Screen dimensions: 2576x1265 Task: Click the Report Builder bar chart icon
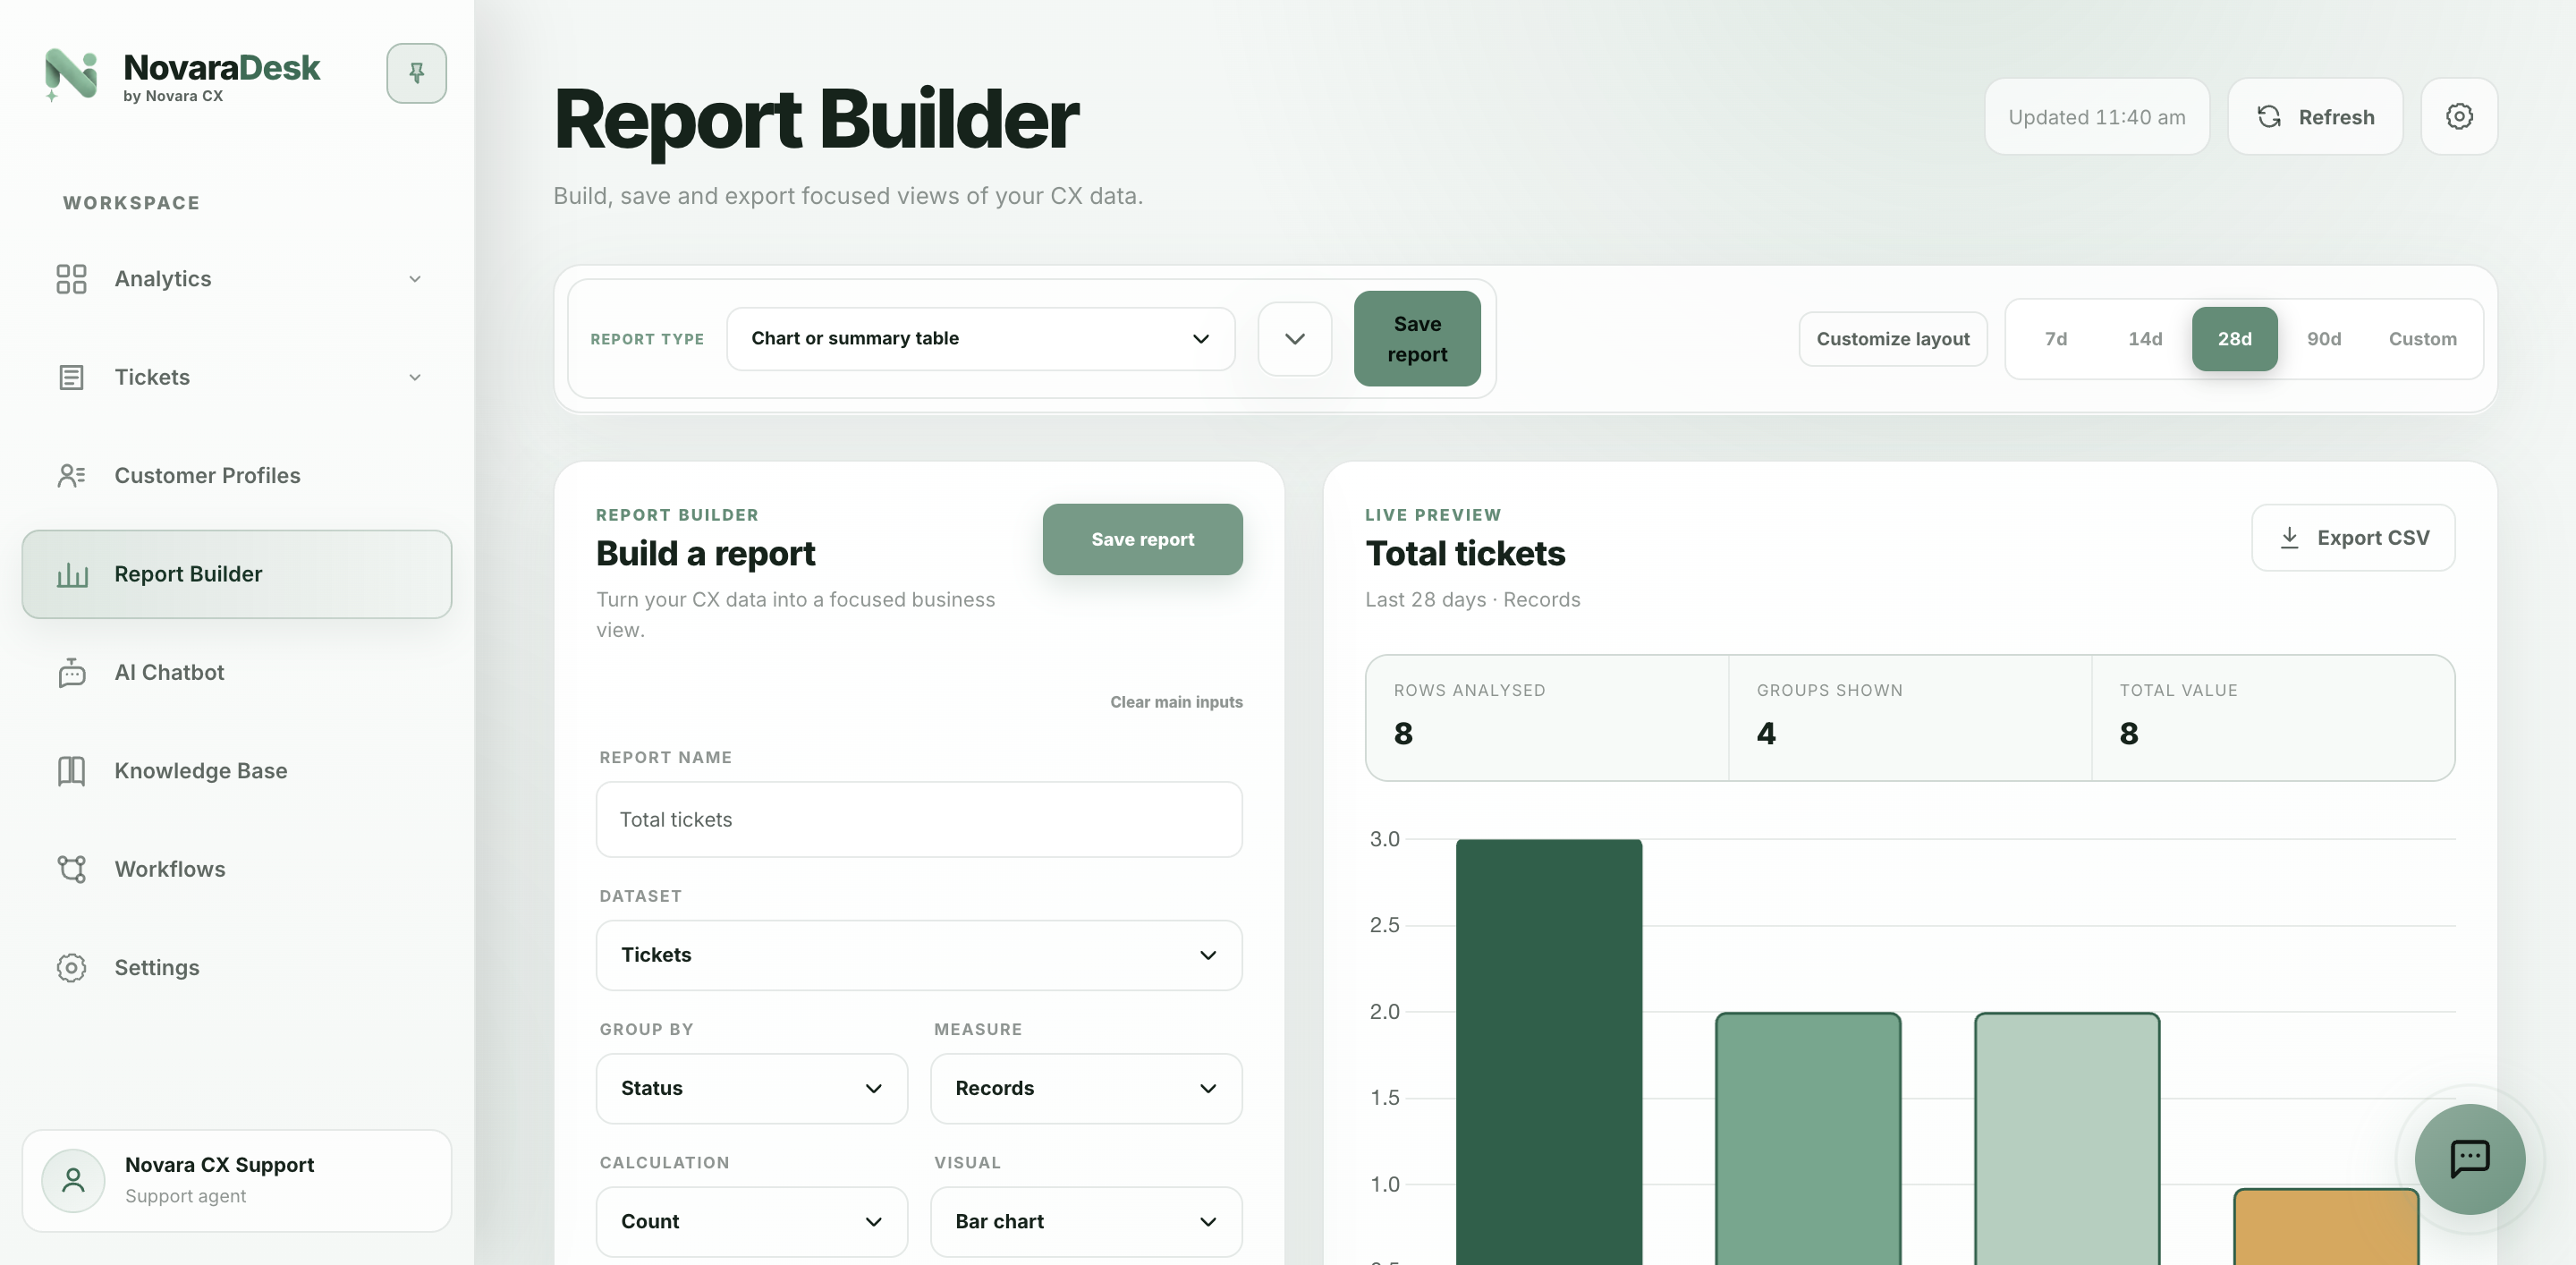pos(72,574)
